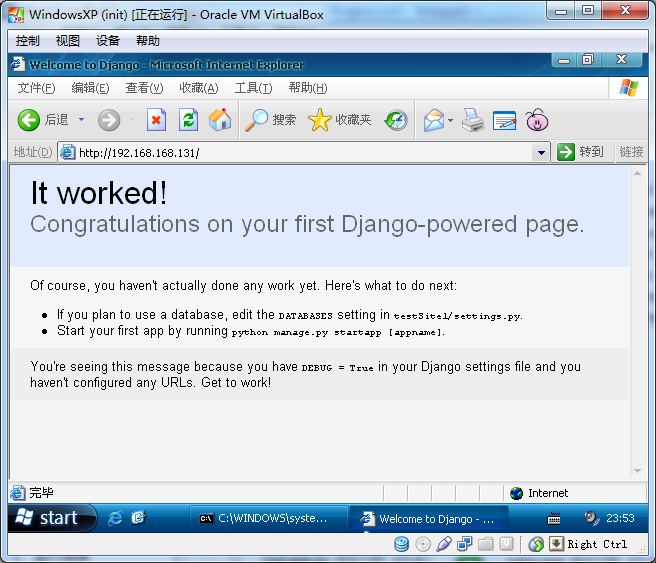Image resolution: width=656 pixels, height=563 pixels.
Task: Click the Windows flag logo in IE
Action: (629, 88)
